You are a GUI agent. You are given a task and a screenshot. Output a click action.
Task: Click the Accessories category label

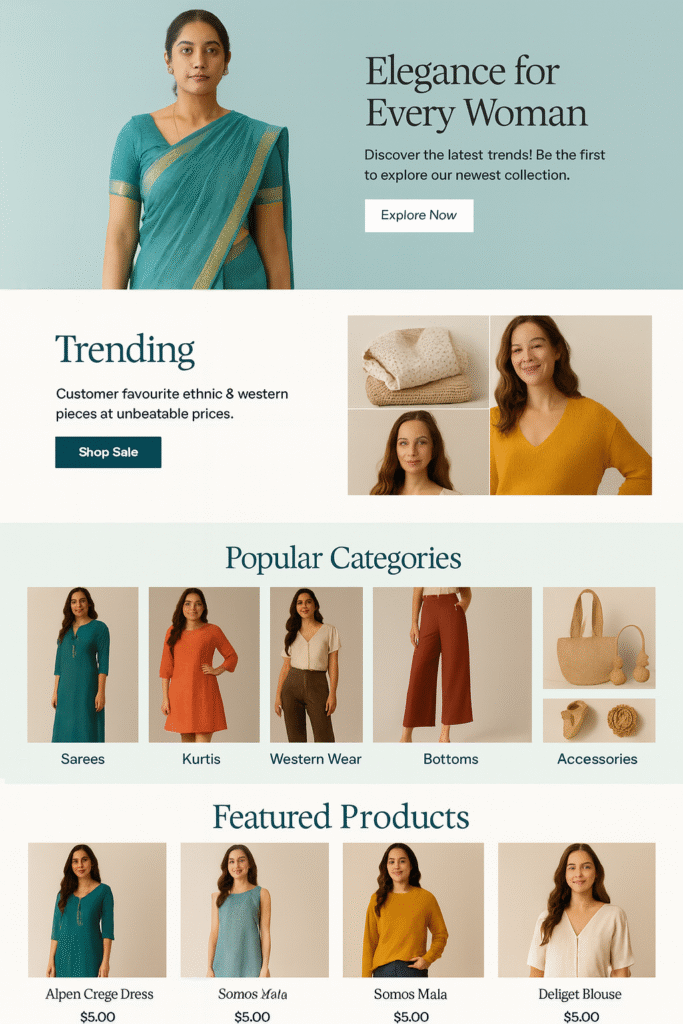(597, 759)
